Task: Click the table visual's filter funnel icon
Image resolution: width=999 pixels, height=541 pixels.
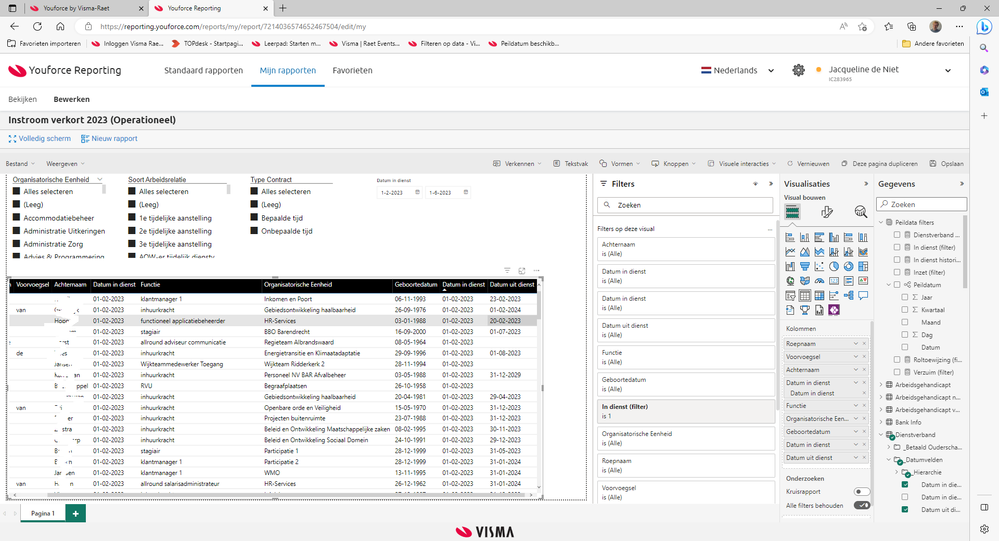Action: point(507,271)
